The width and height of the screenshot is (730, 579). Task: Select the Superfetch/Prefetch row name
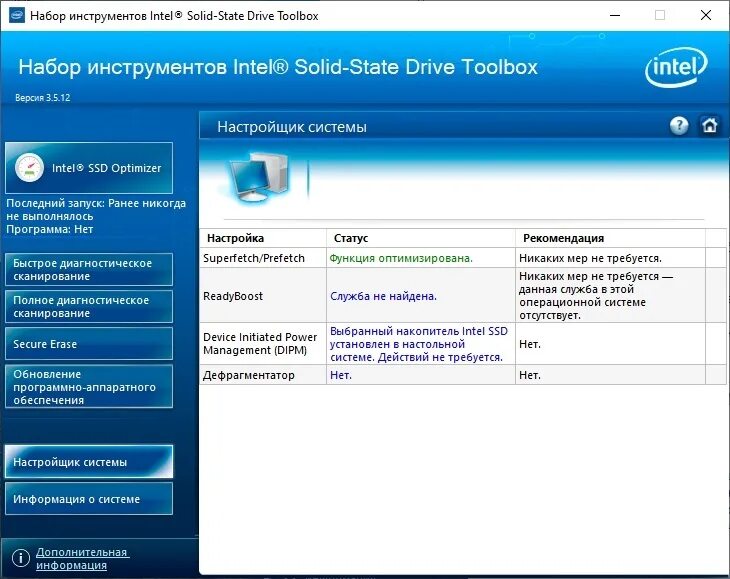[x=254, y=258]
